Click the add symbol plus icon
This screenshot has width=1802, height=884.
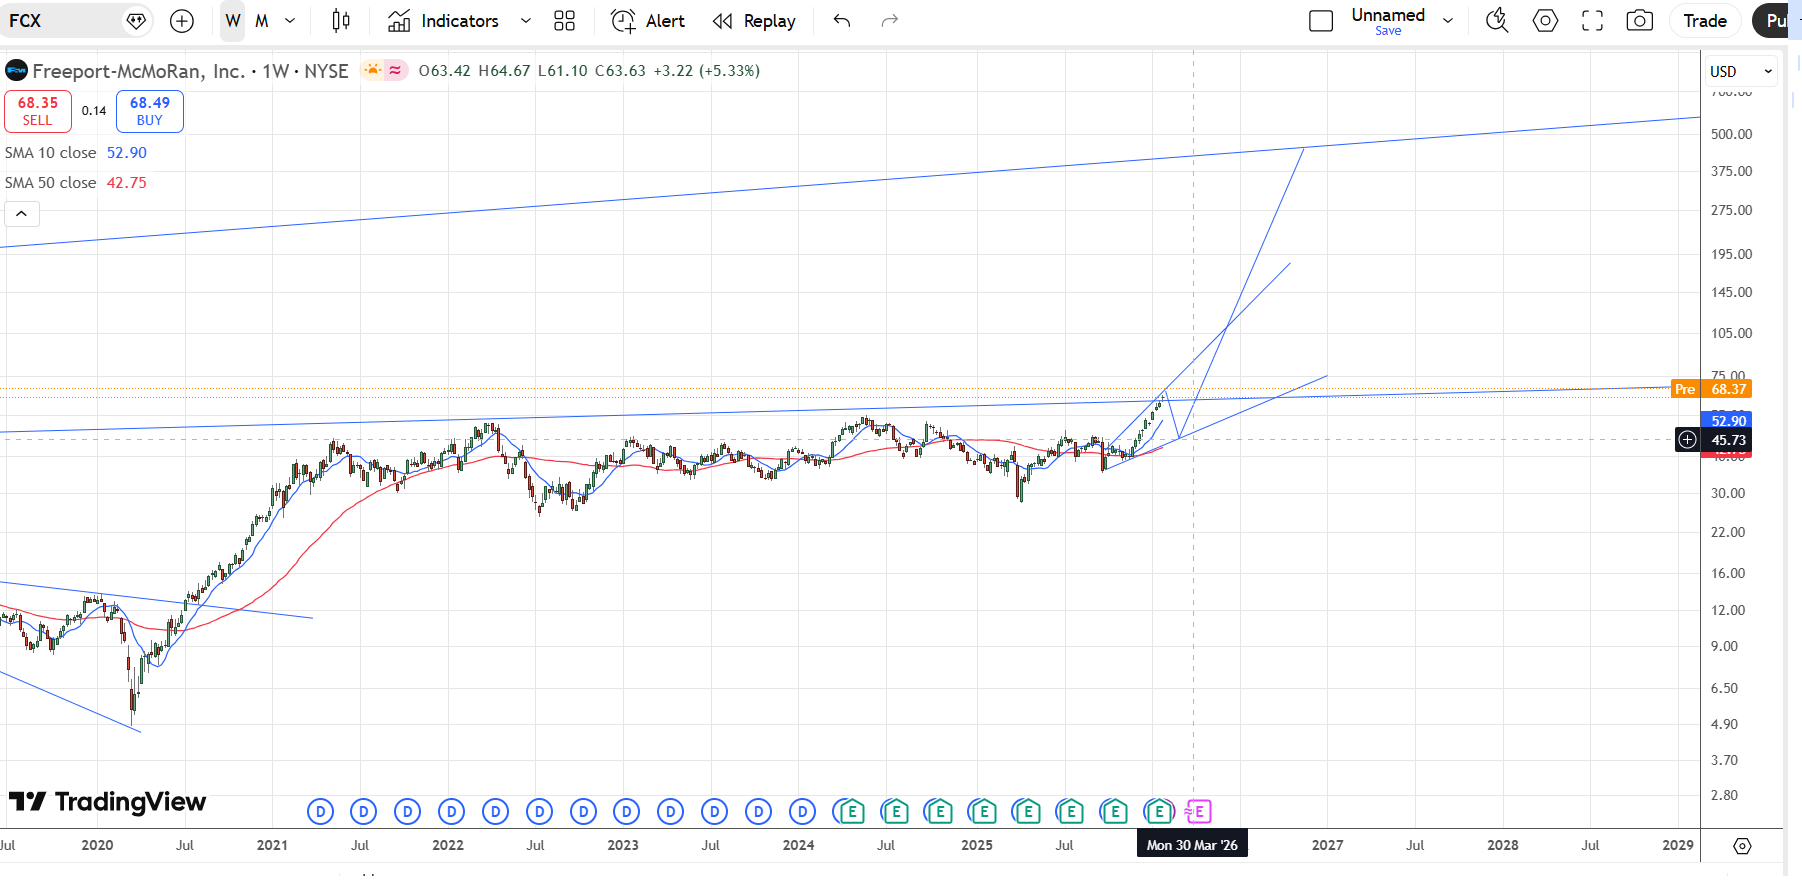click(182, 21)
